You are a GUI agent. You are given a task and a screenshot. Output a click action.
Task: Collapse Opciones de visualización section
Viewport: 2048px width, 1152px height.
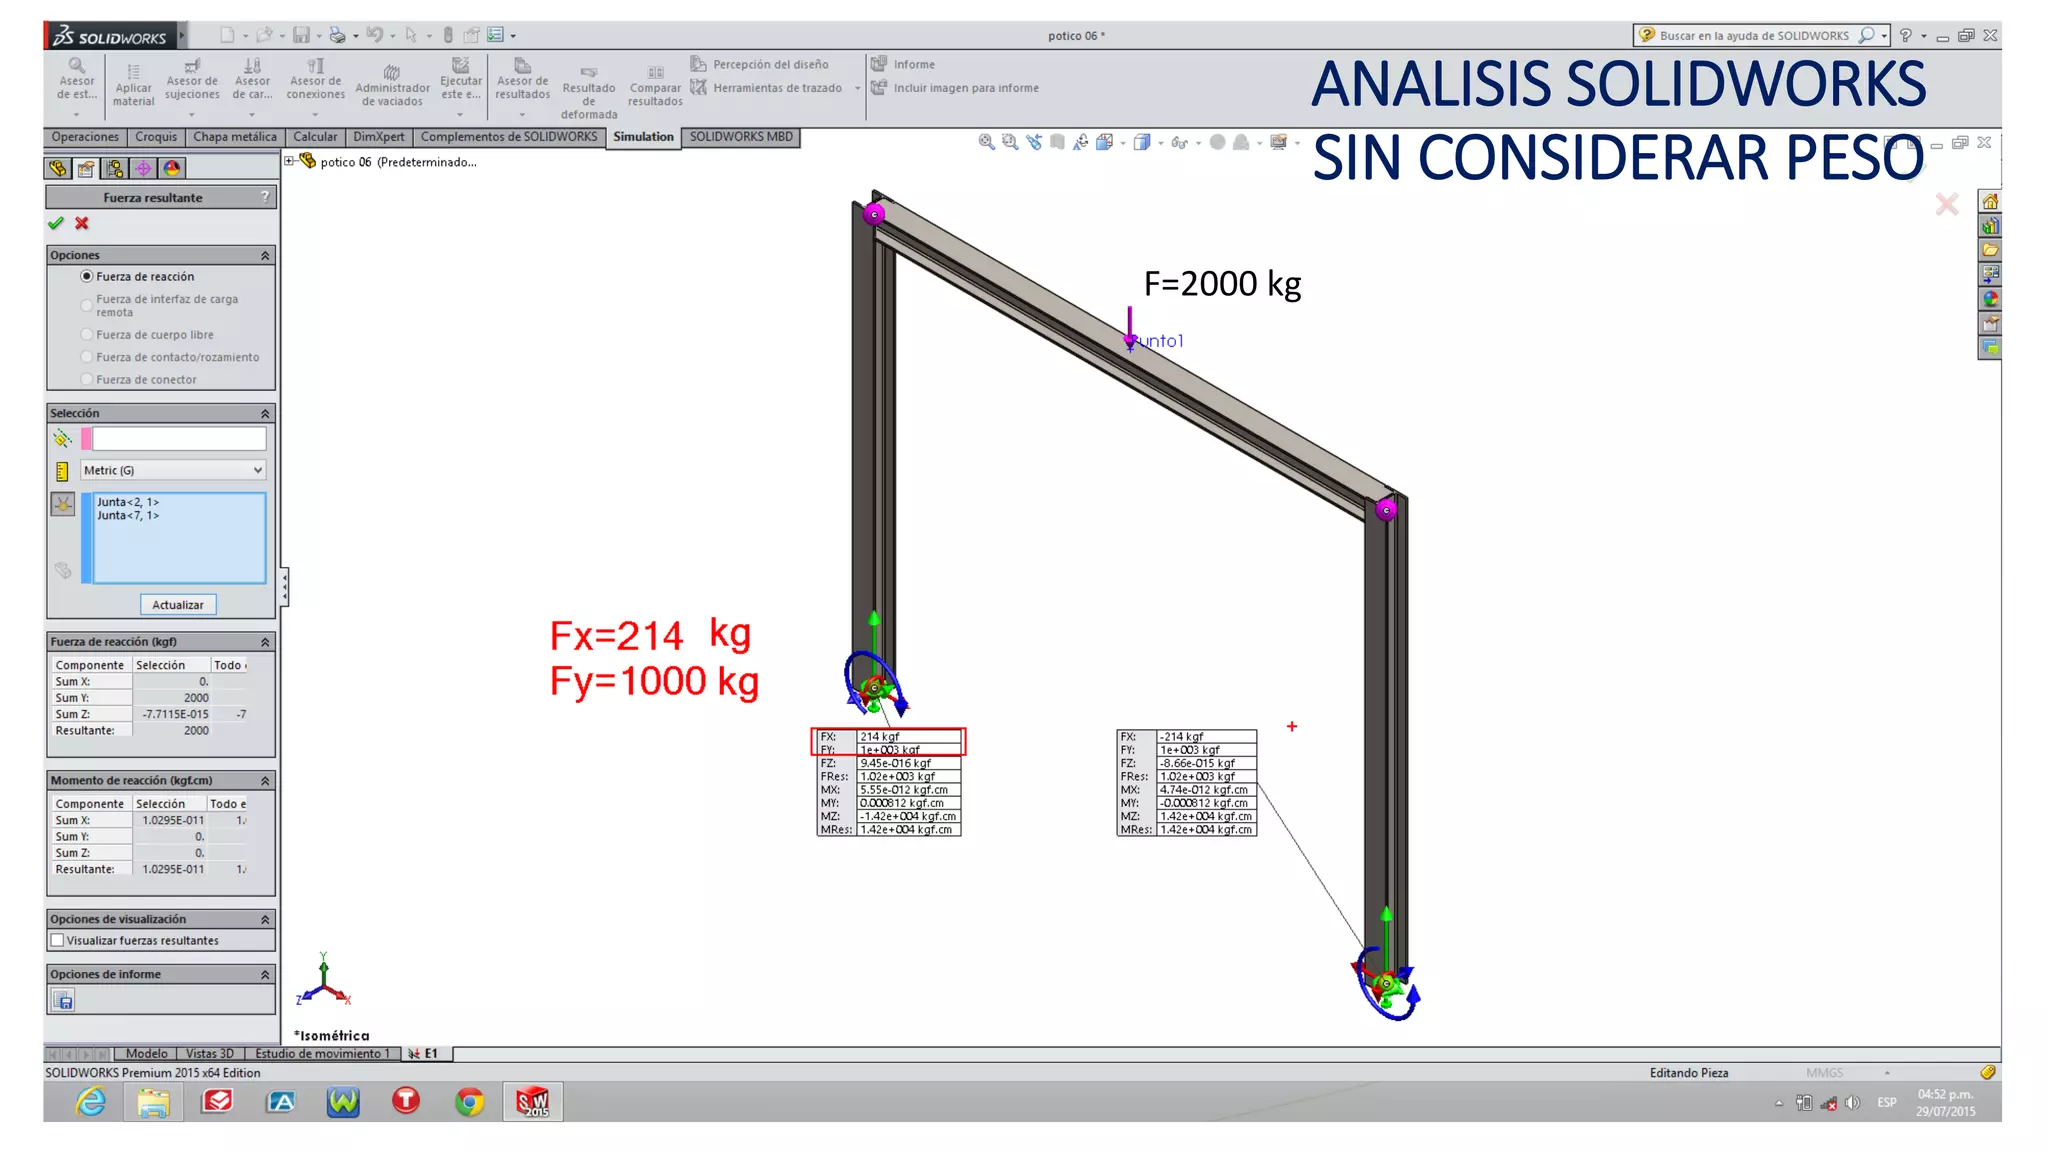[265, 919]
